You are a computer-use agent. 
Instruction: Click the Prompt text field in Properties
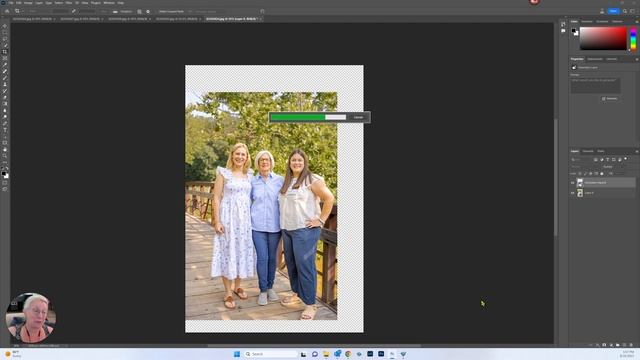pos(596,85)
